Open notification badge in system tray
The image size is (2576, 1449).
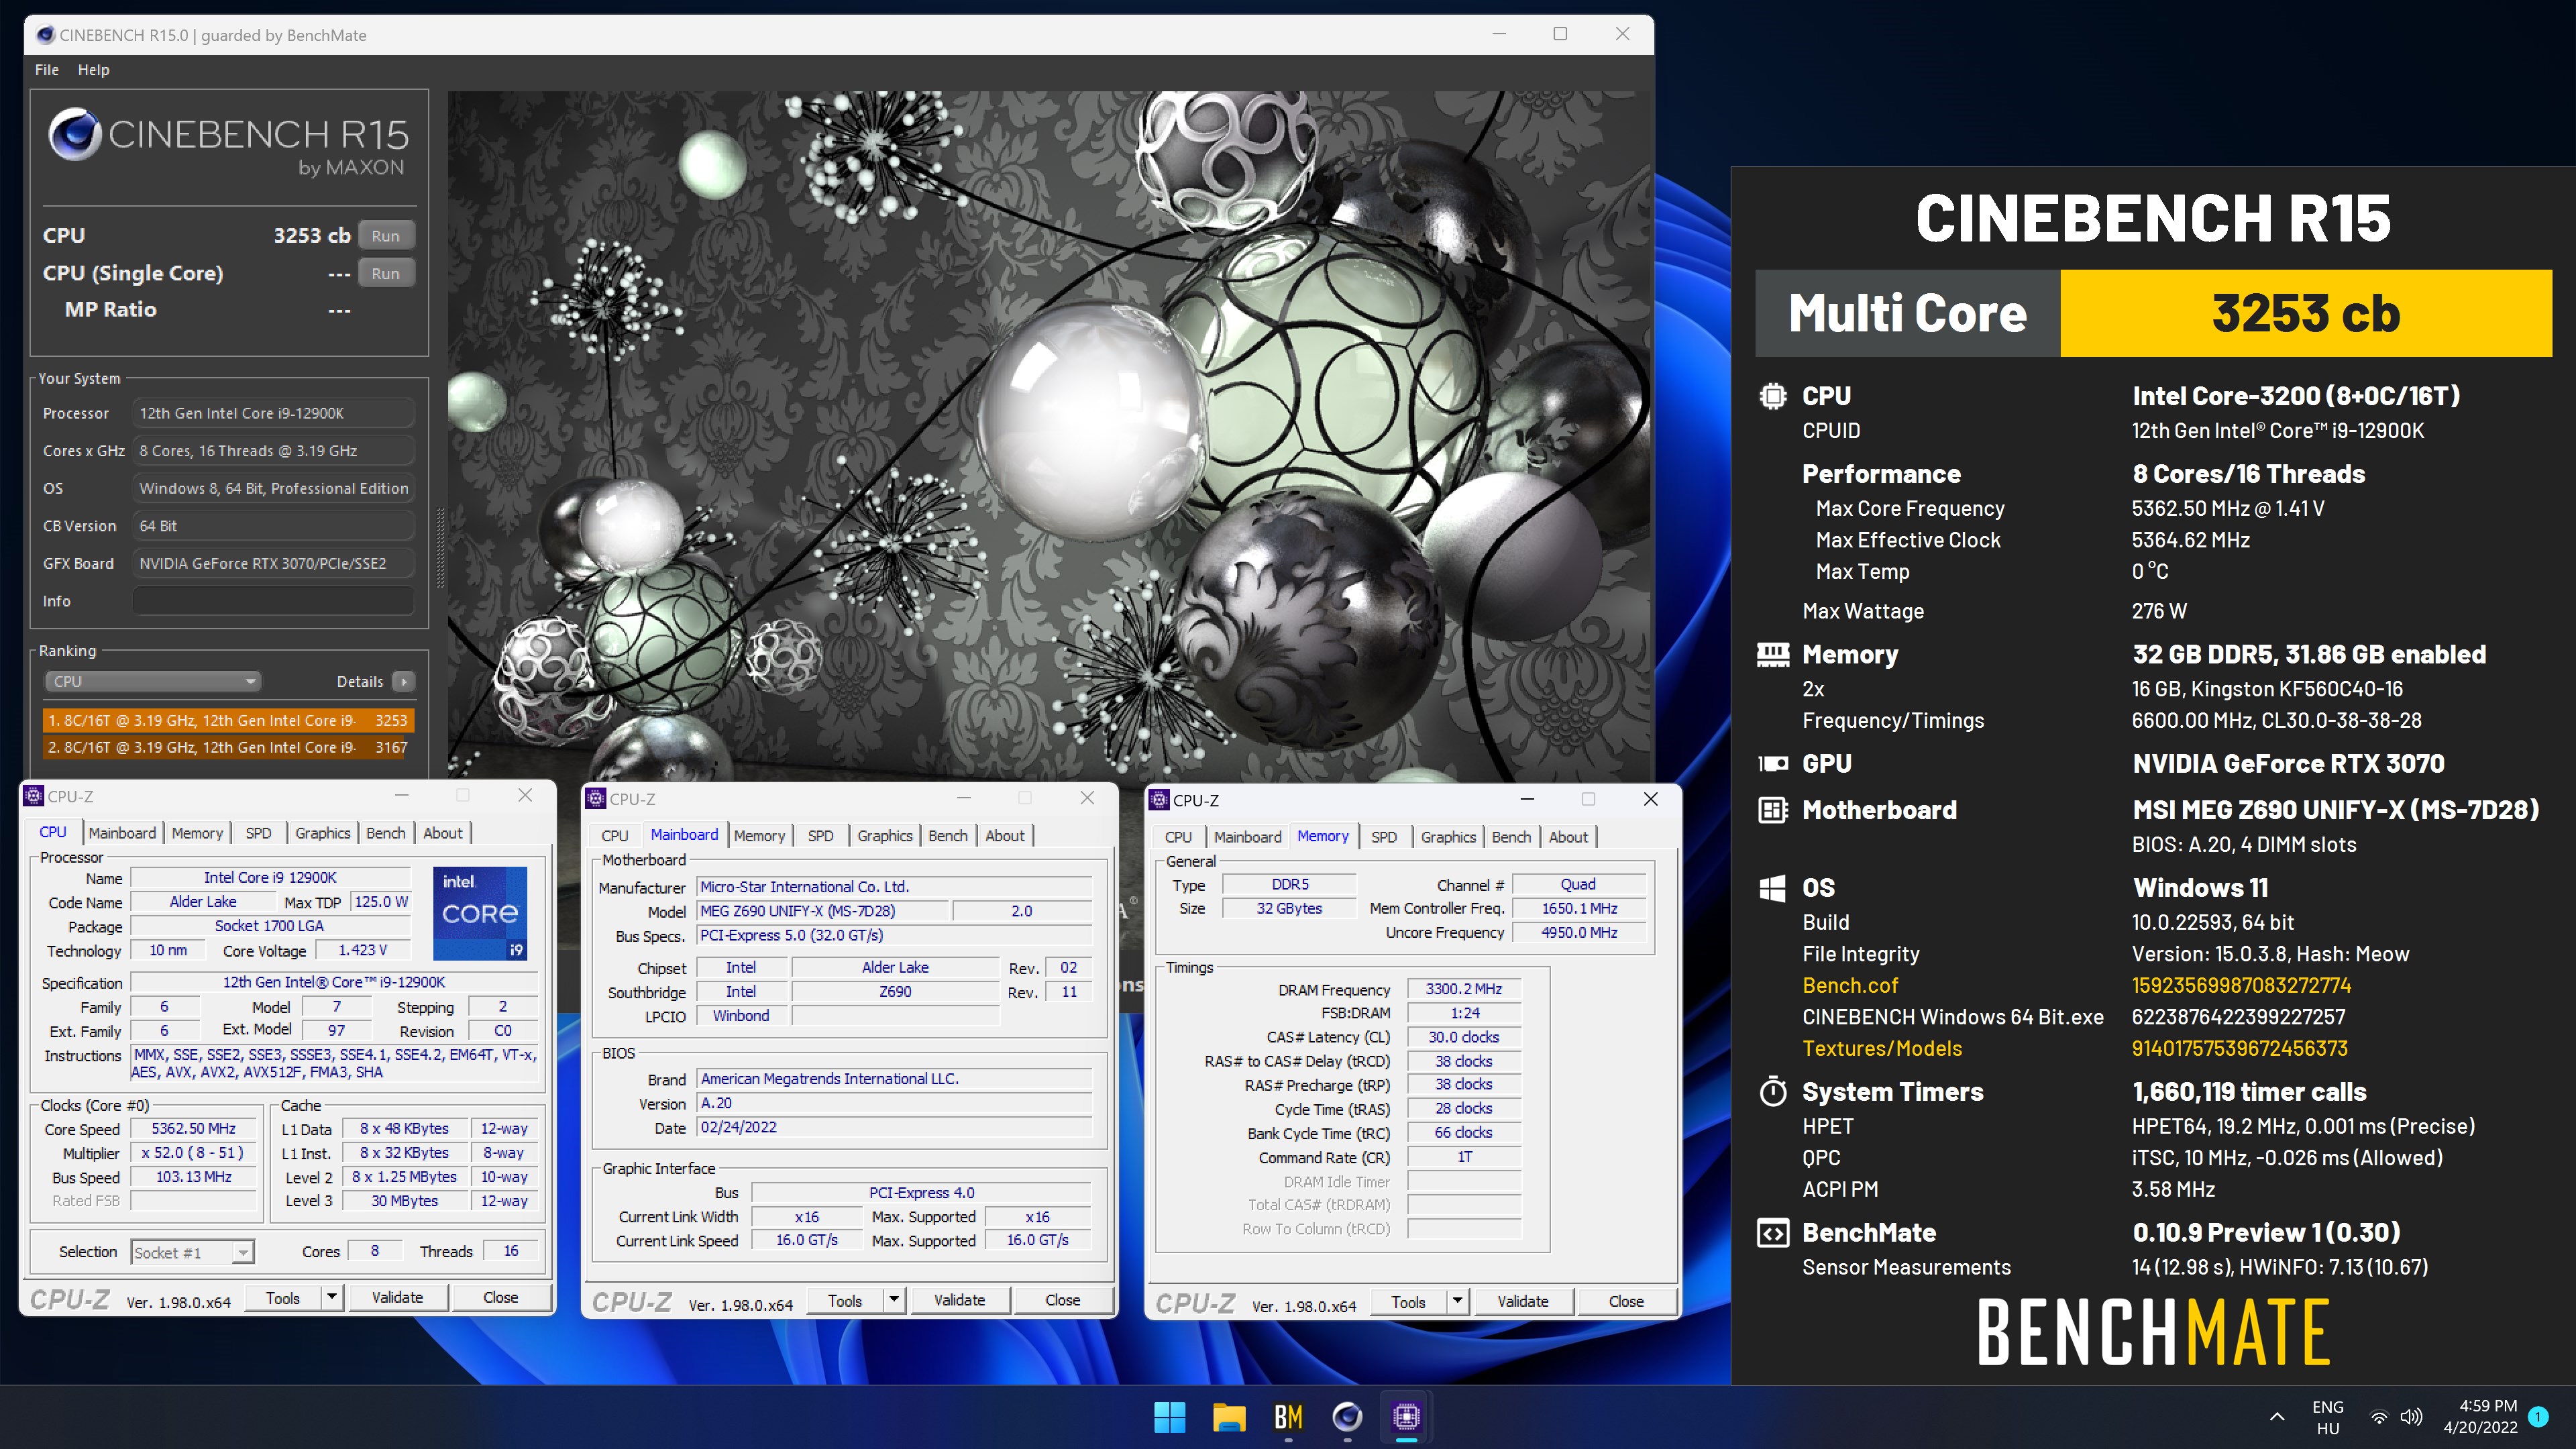(2537, 1416)
